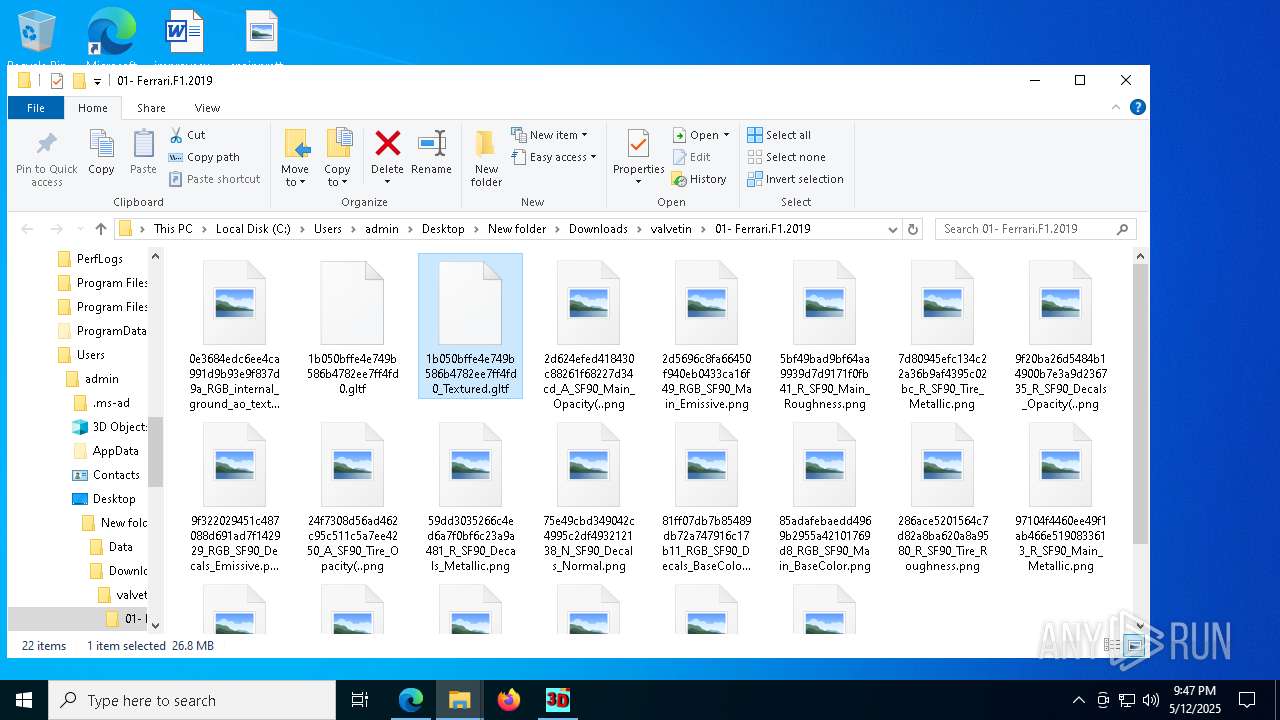The height and width of the screenshot is (720, 1280).
Task: Open the 3D viewer app on taskbar
Action: pos(557,700)
